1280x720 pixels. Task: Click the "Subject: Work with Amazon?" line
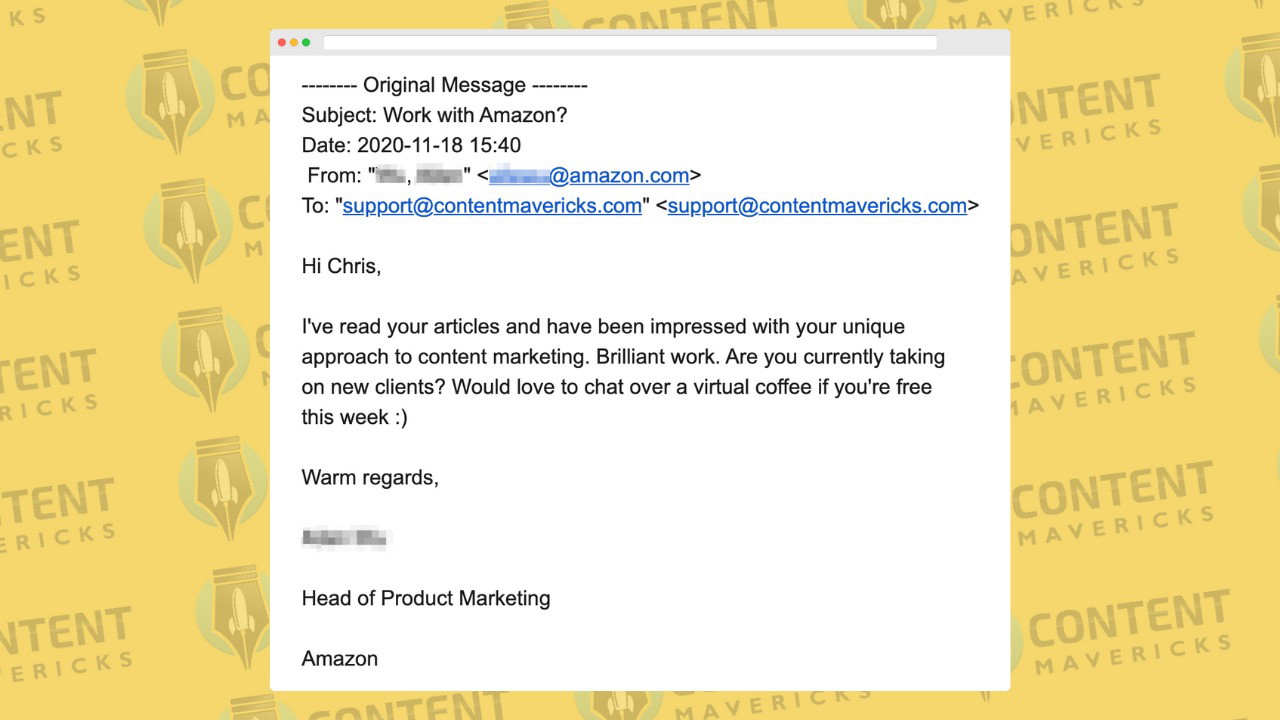pyautogui.click(x=434, y=115)
